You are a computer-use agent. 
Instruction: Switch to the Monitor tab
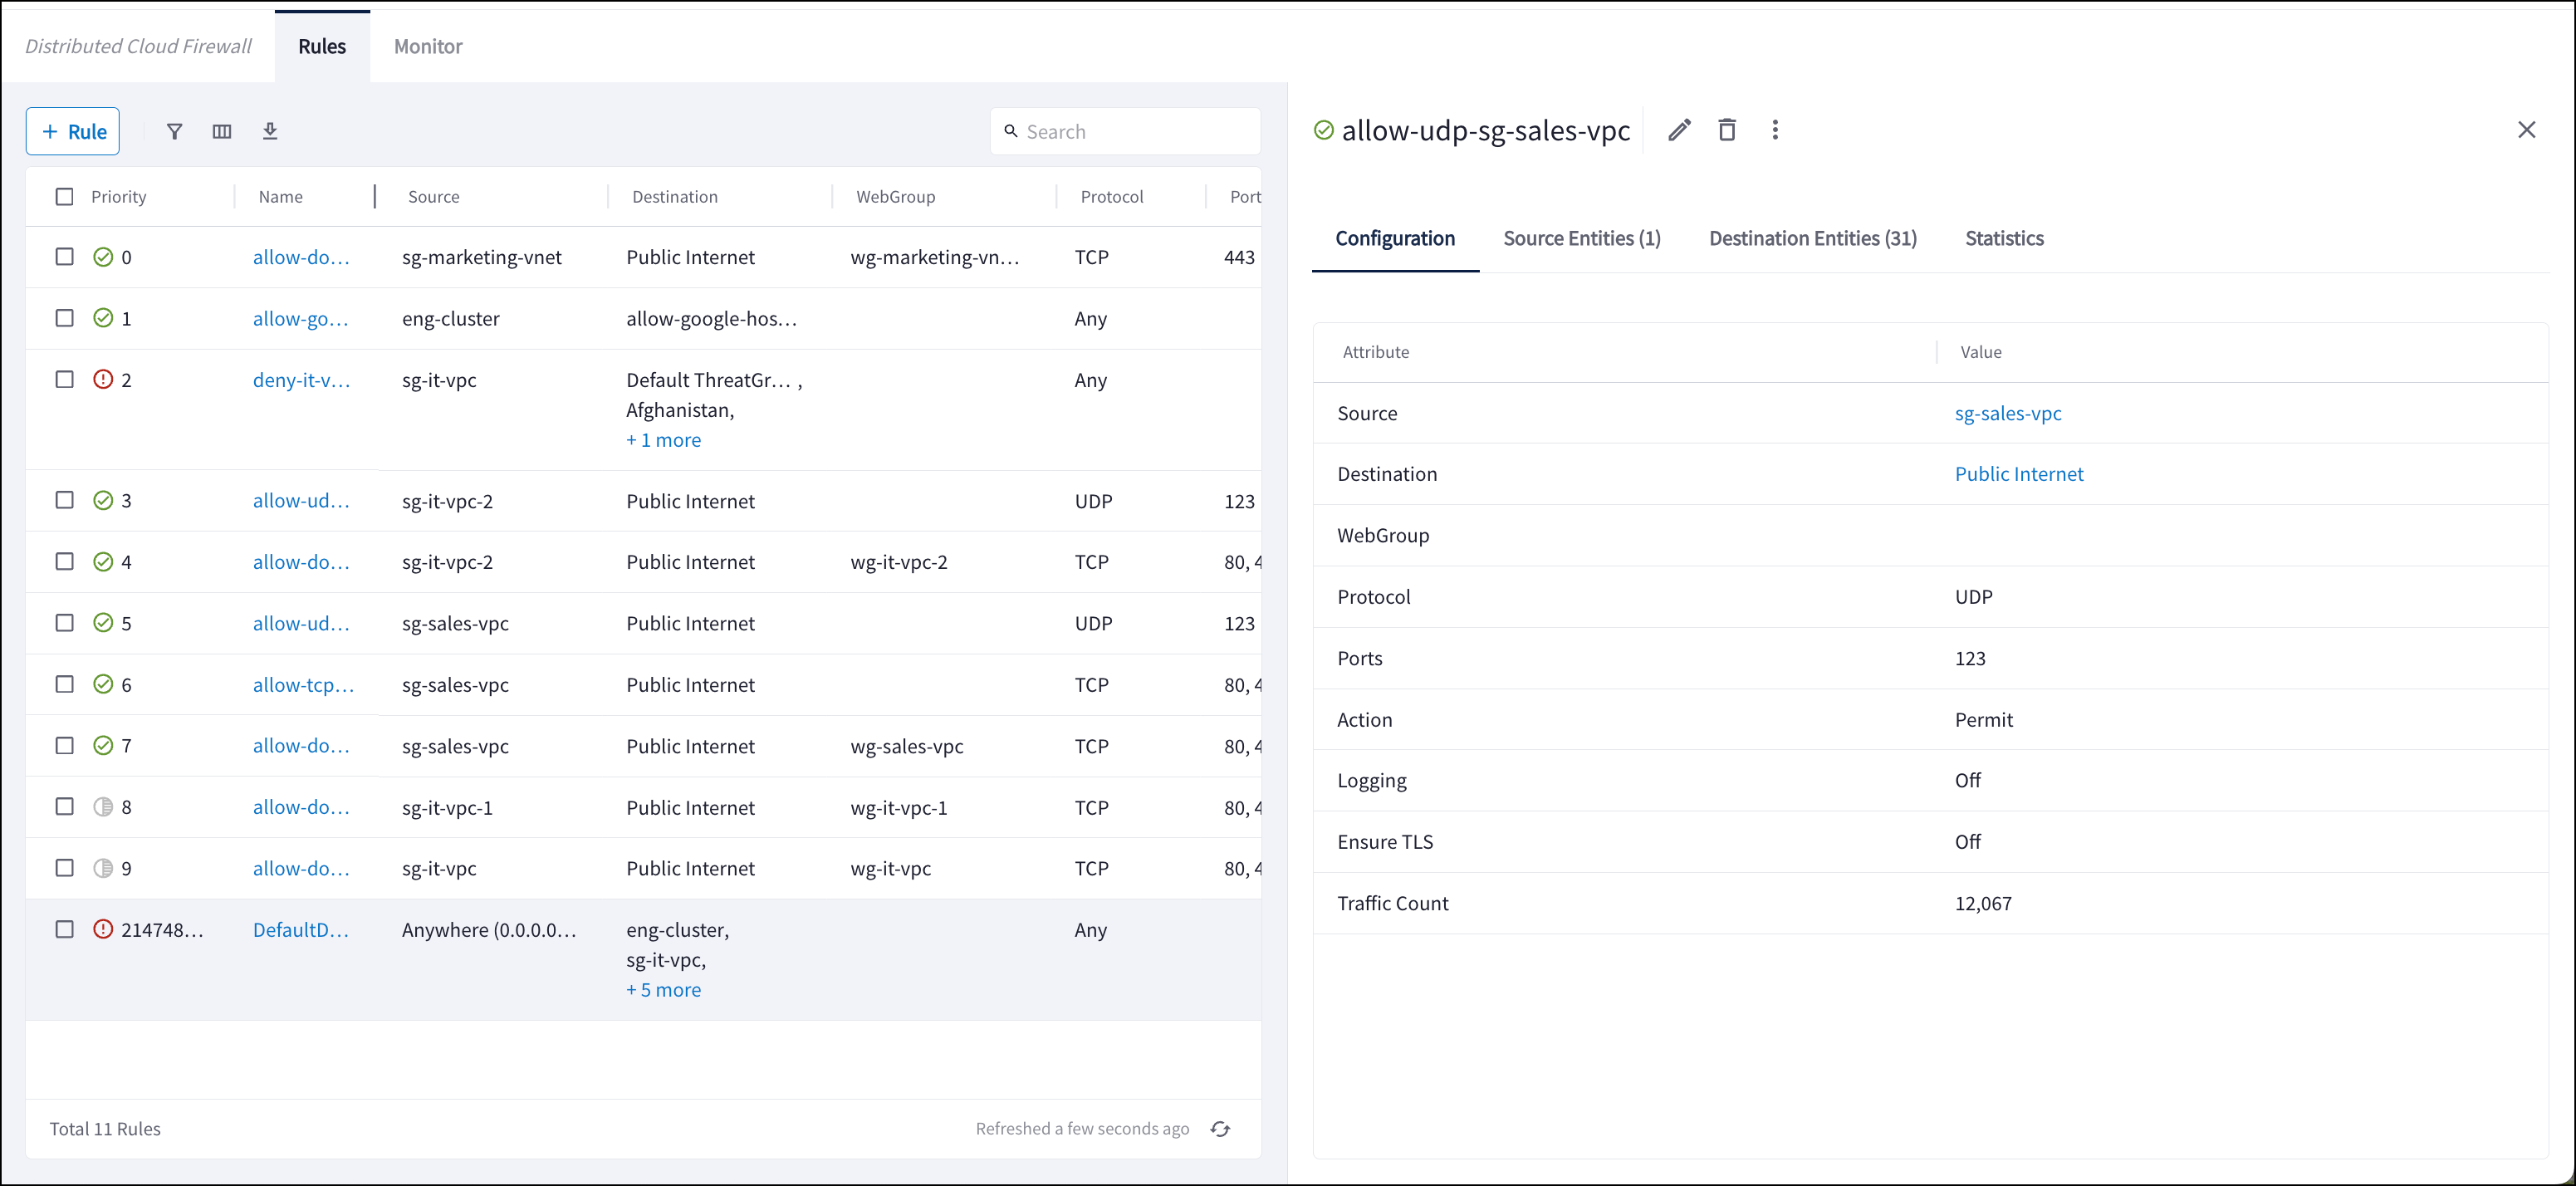[428, 46]
